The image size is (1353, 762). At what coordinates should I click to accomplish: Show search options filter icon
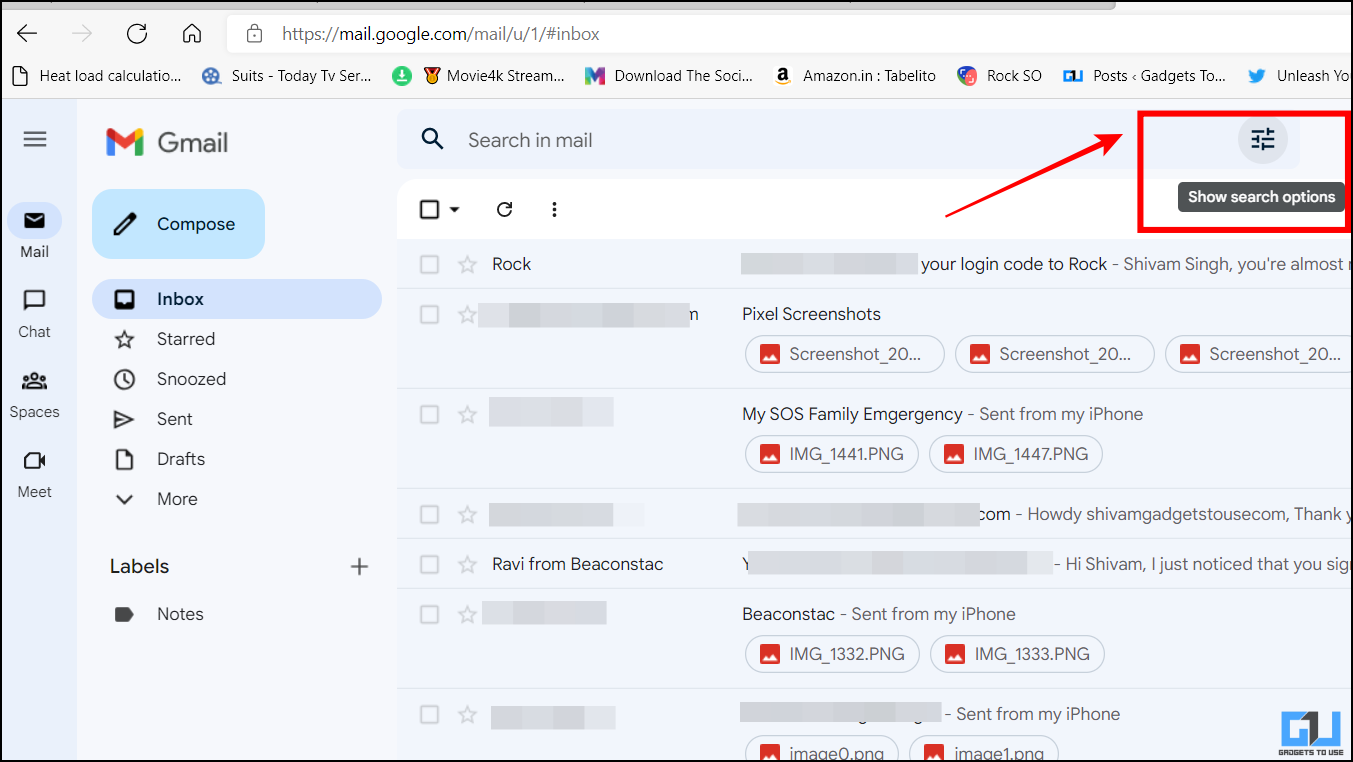pyautogui.click(x=1263, y=139)
